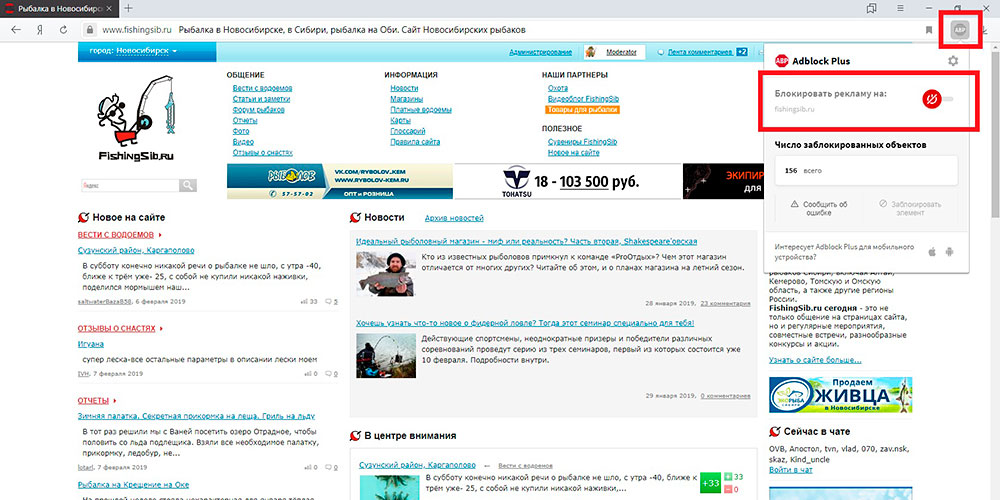Click 'Сообщить об ошибке' button
This screenshot has height=500, width=1000.
coord(819,207)
